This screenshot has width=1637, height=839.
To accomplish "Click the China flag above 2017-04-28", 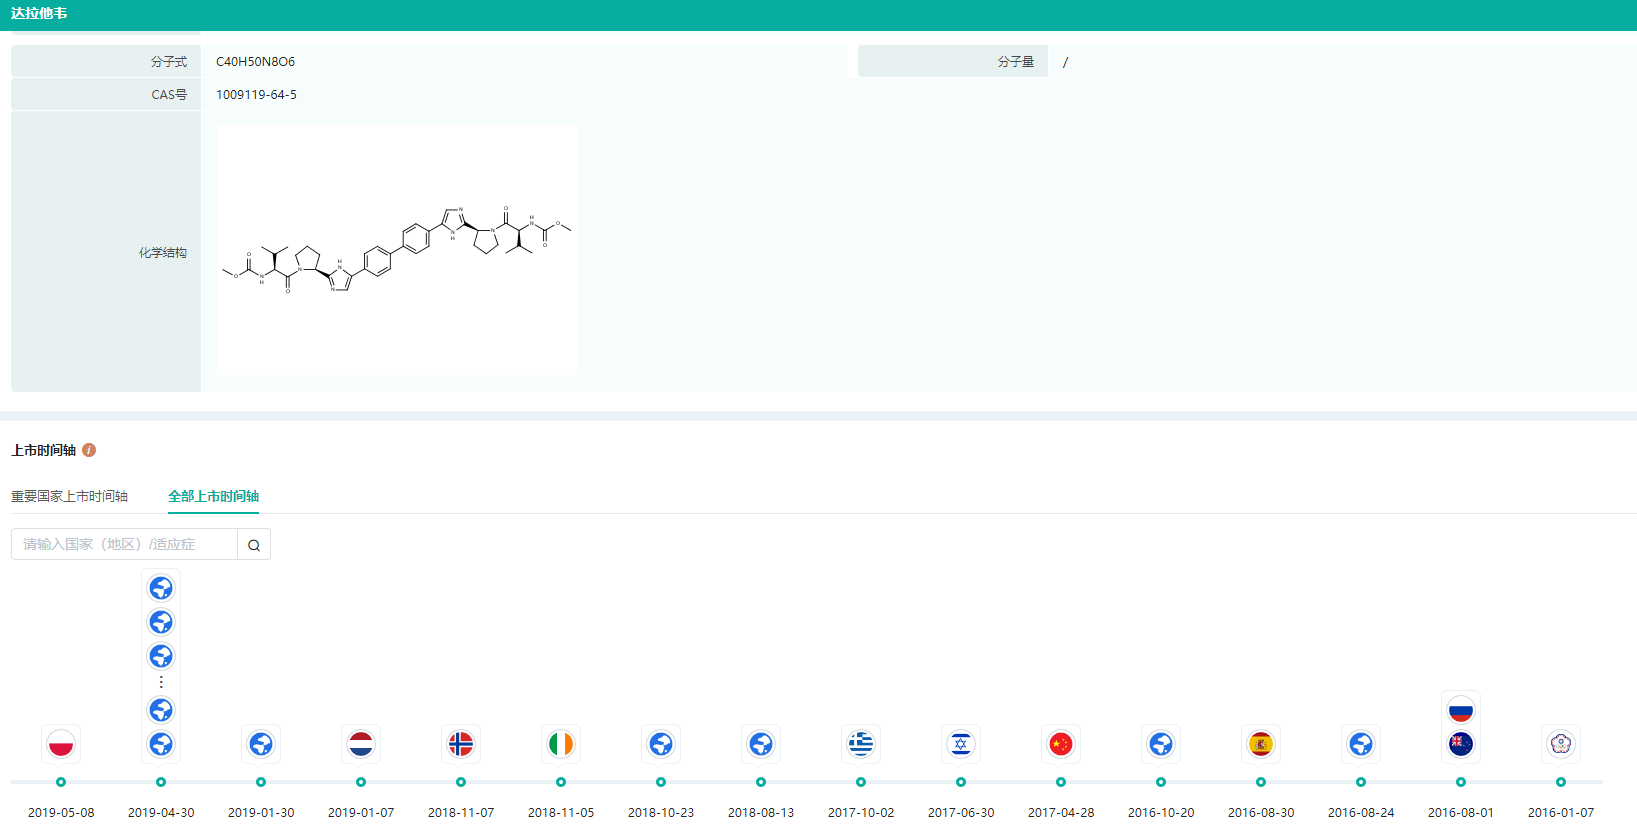I will point(1061,744).
